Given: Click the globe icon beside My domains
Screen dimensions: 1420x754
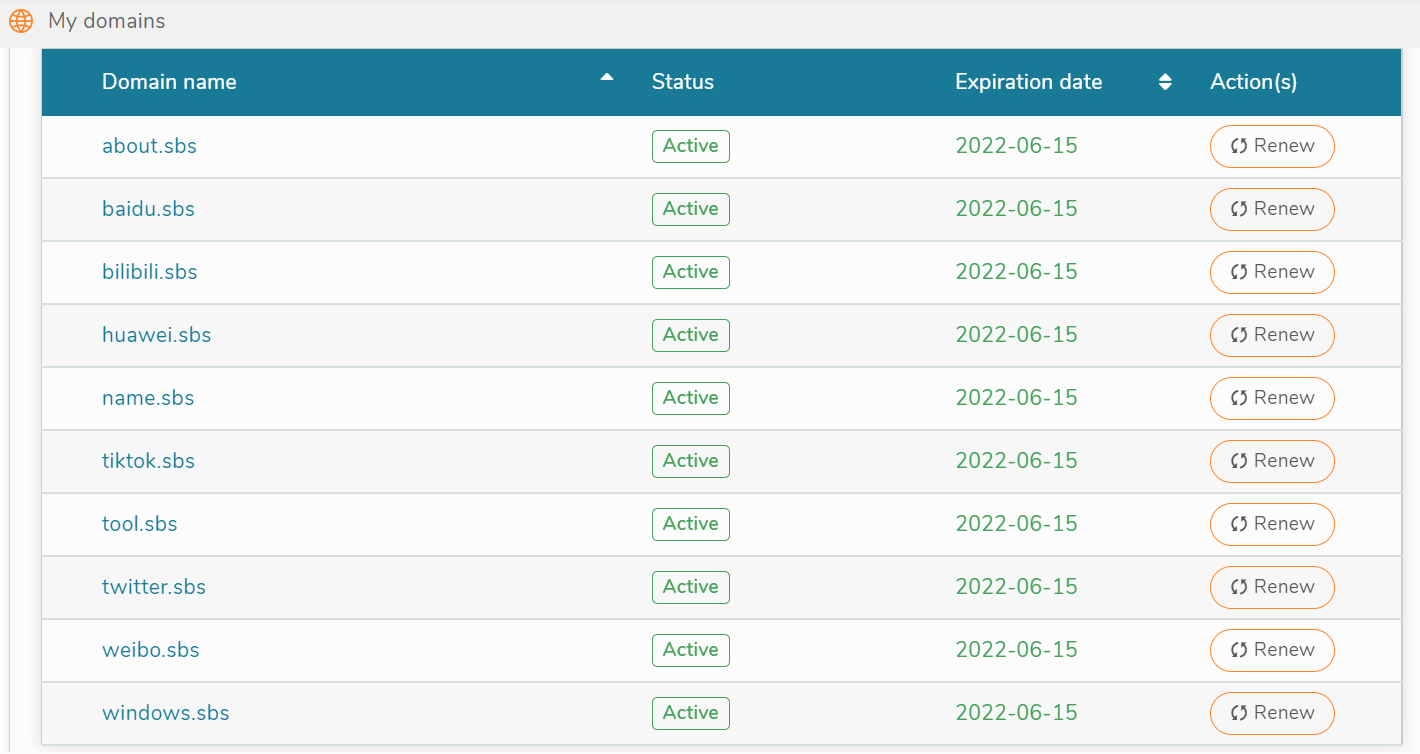Looking at the screenshot, I should click(x=21, y=21).
